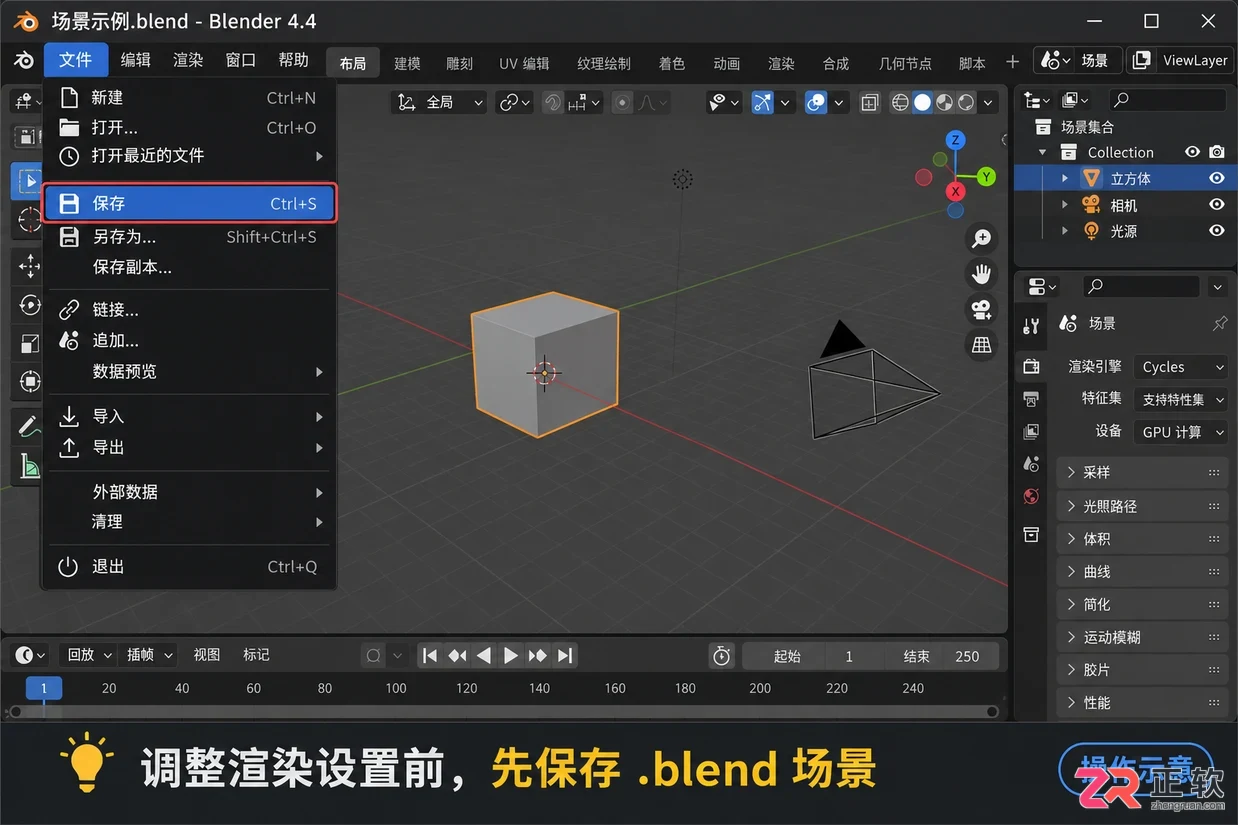The height and width of the screenshot is (825, 1238).
Task: Open the 插帧 keying dropdown
Action: 149,655
